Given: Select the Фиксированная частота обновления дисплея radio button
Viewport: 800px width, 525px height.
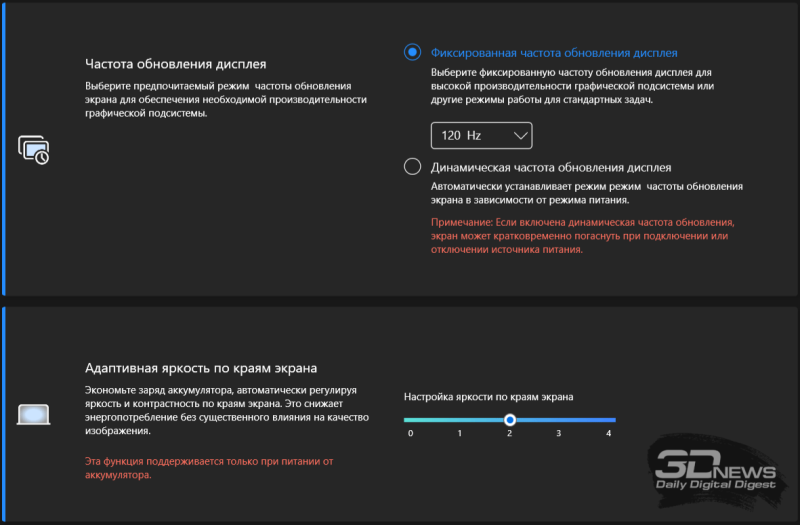Looking at the screenshot, I should [x=412, y=52].
